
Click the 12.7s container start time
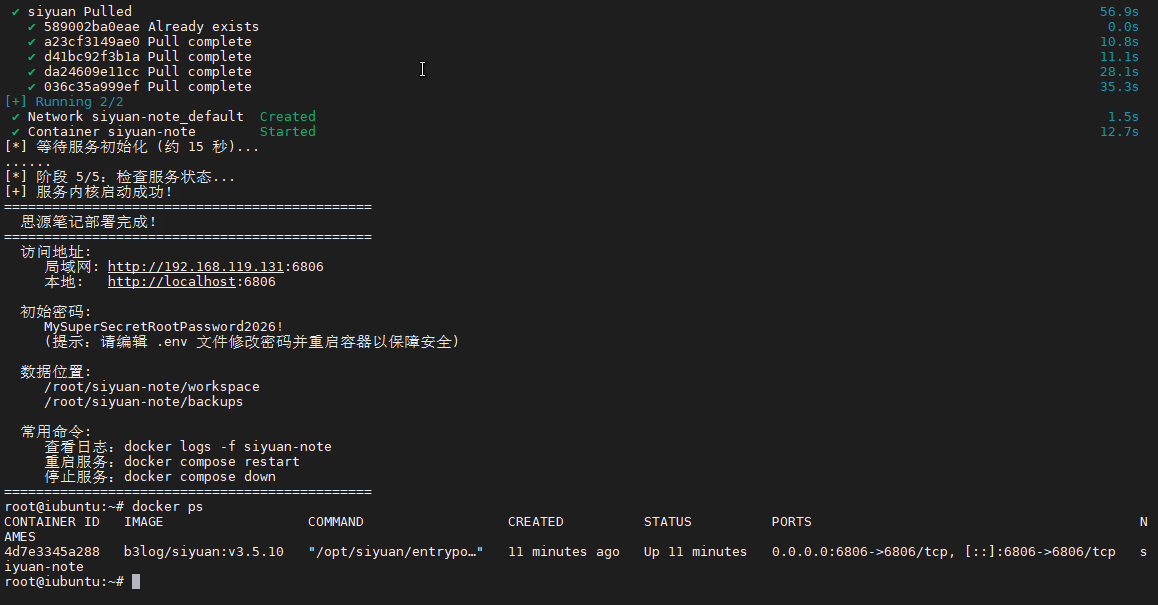click(1119, 131)
